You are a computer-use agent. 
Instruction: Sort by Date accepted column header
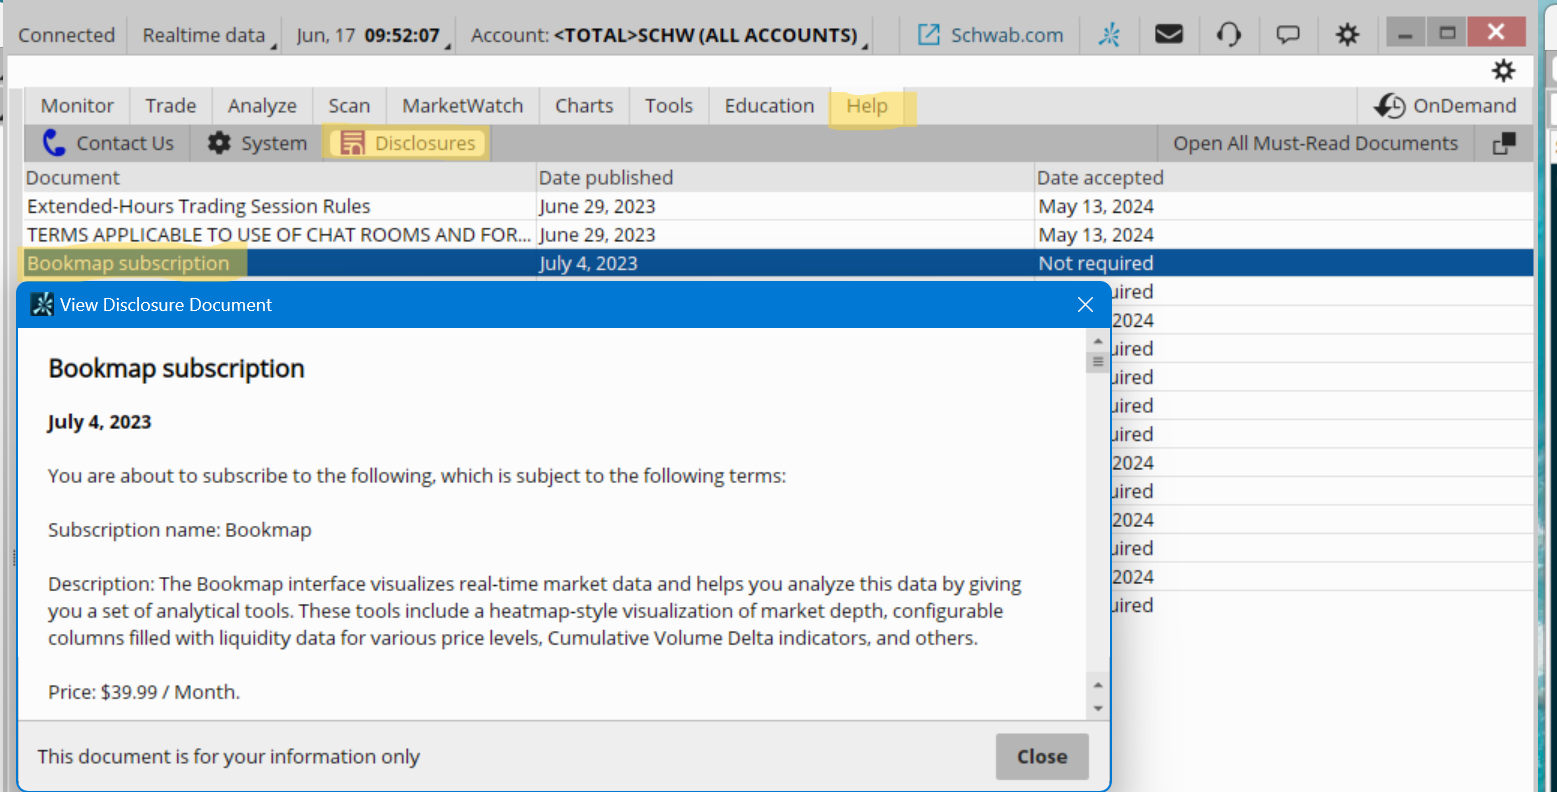(1283, 178)
